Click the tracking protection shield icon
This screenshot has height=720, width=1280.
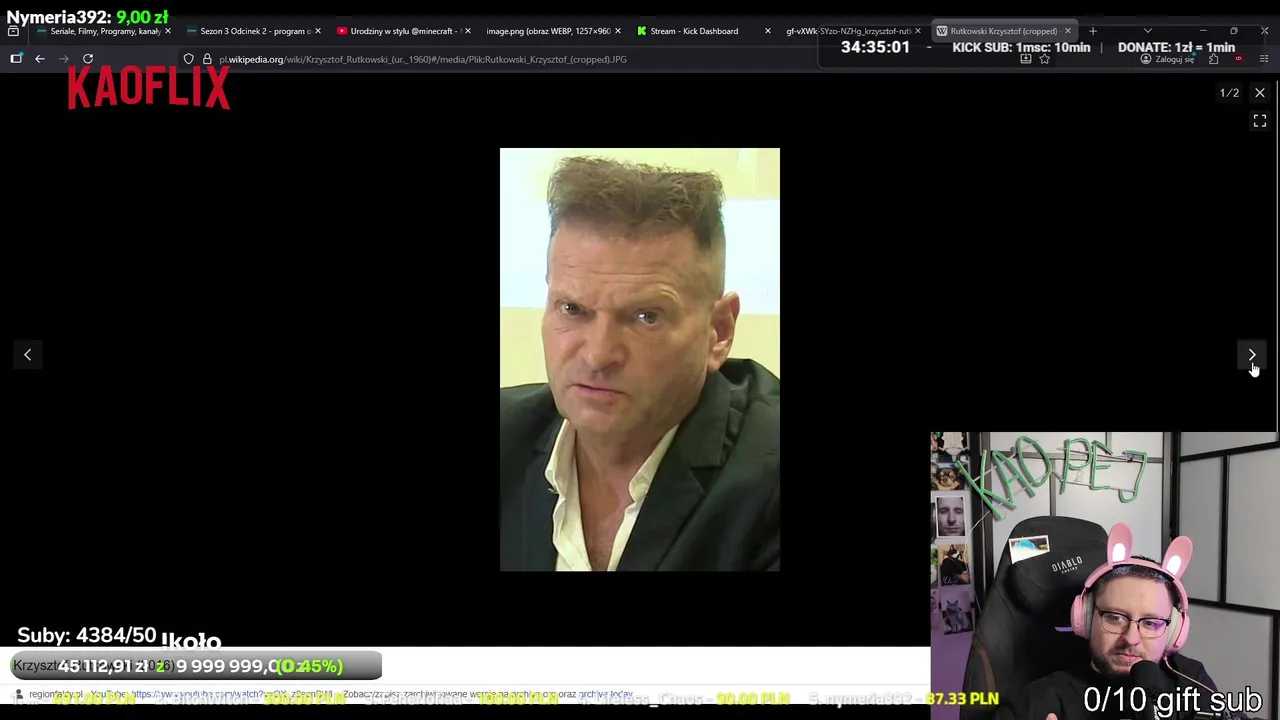point(188,59)
